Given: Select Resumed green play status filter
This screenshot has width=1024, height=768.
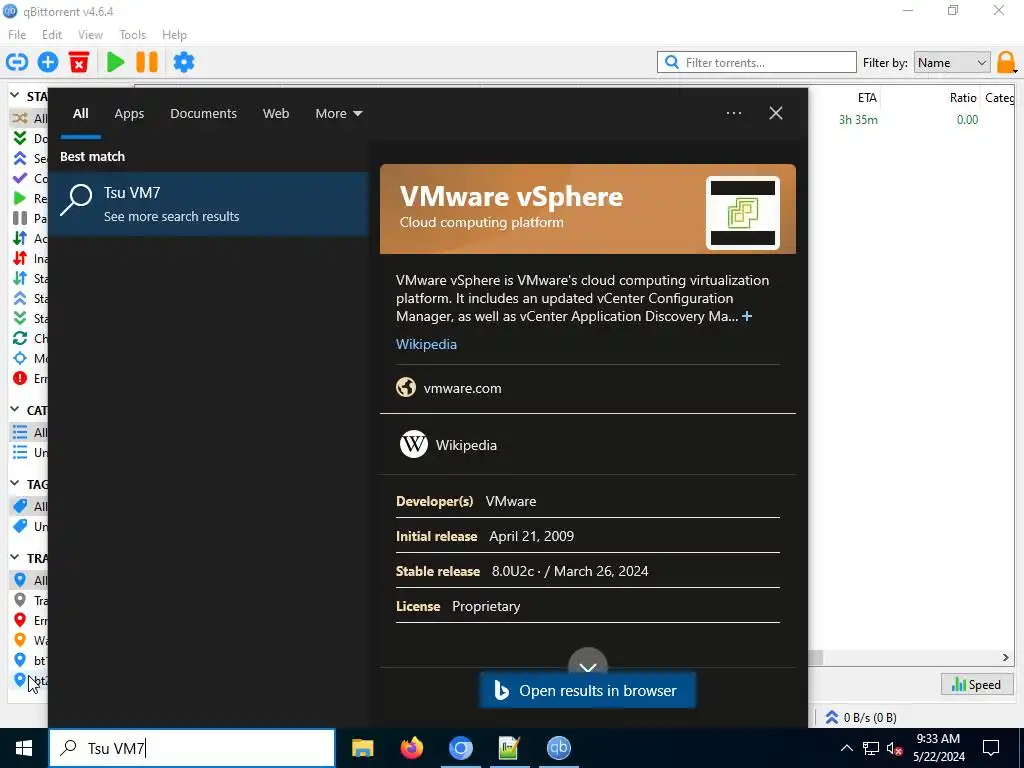Looking at the screenshot, I should pos(20,198).
